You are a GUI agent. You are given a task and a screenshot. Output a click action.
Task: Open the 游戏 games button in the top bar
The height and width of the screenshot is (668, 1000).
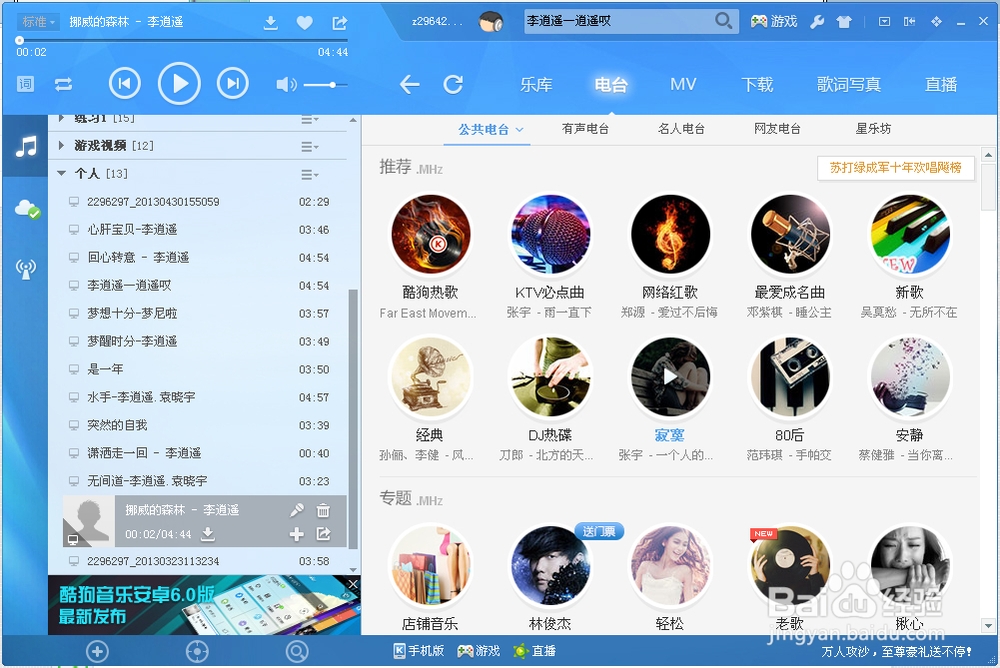click(774, 22)
